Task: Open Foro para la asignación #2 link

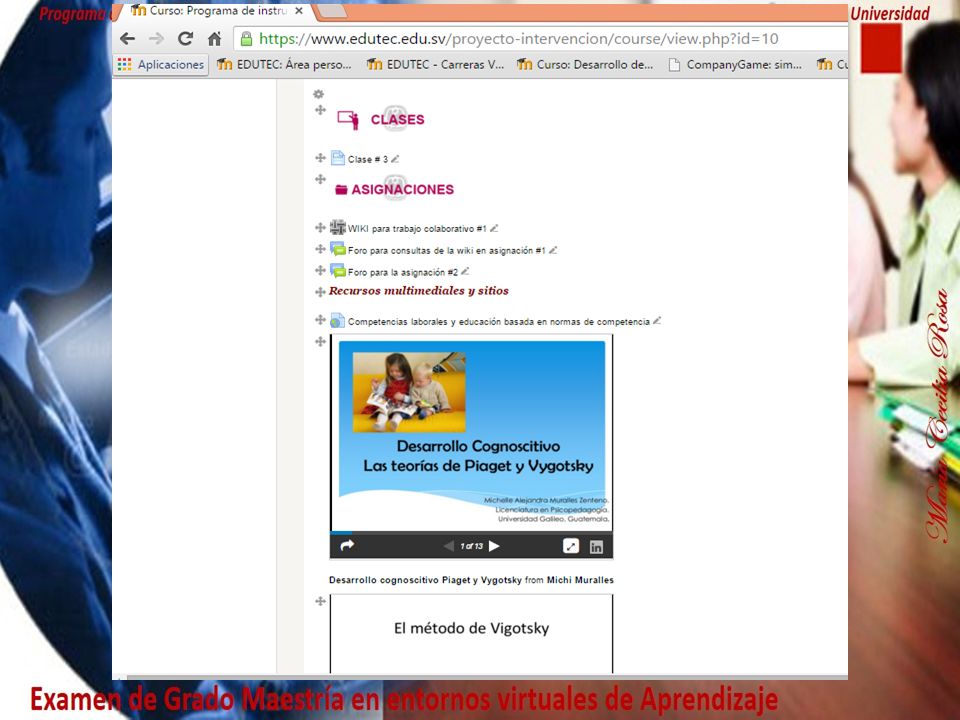Action: point(403,272)
